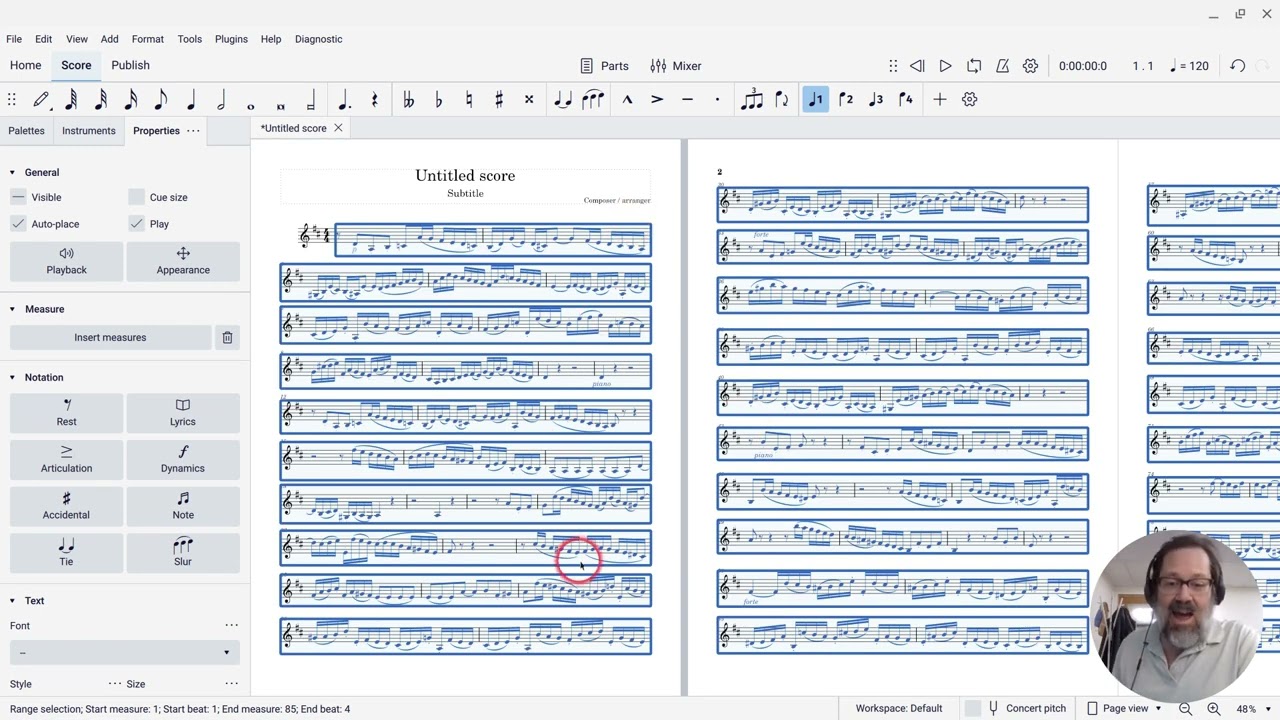Viewport: 1280px width, 720px height.
Task: Switch to voice 3
Action: (x=876, y=99)
